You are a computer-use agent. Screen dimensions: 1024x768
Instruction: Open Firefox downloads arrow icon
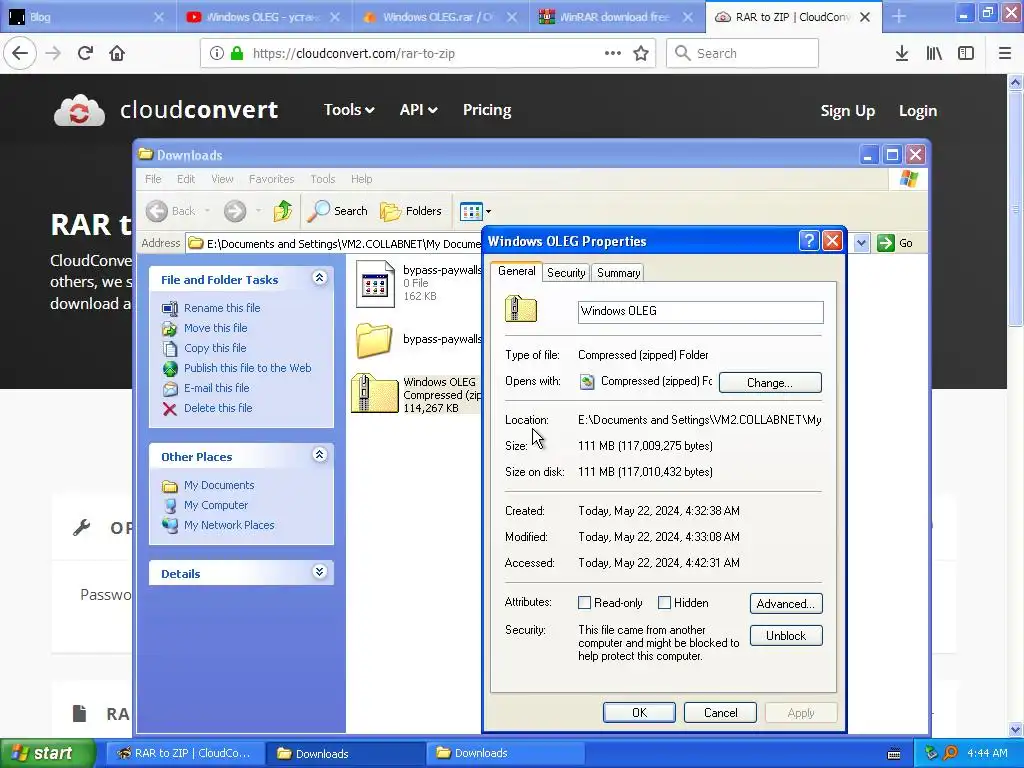(901, 53)
